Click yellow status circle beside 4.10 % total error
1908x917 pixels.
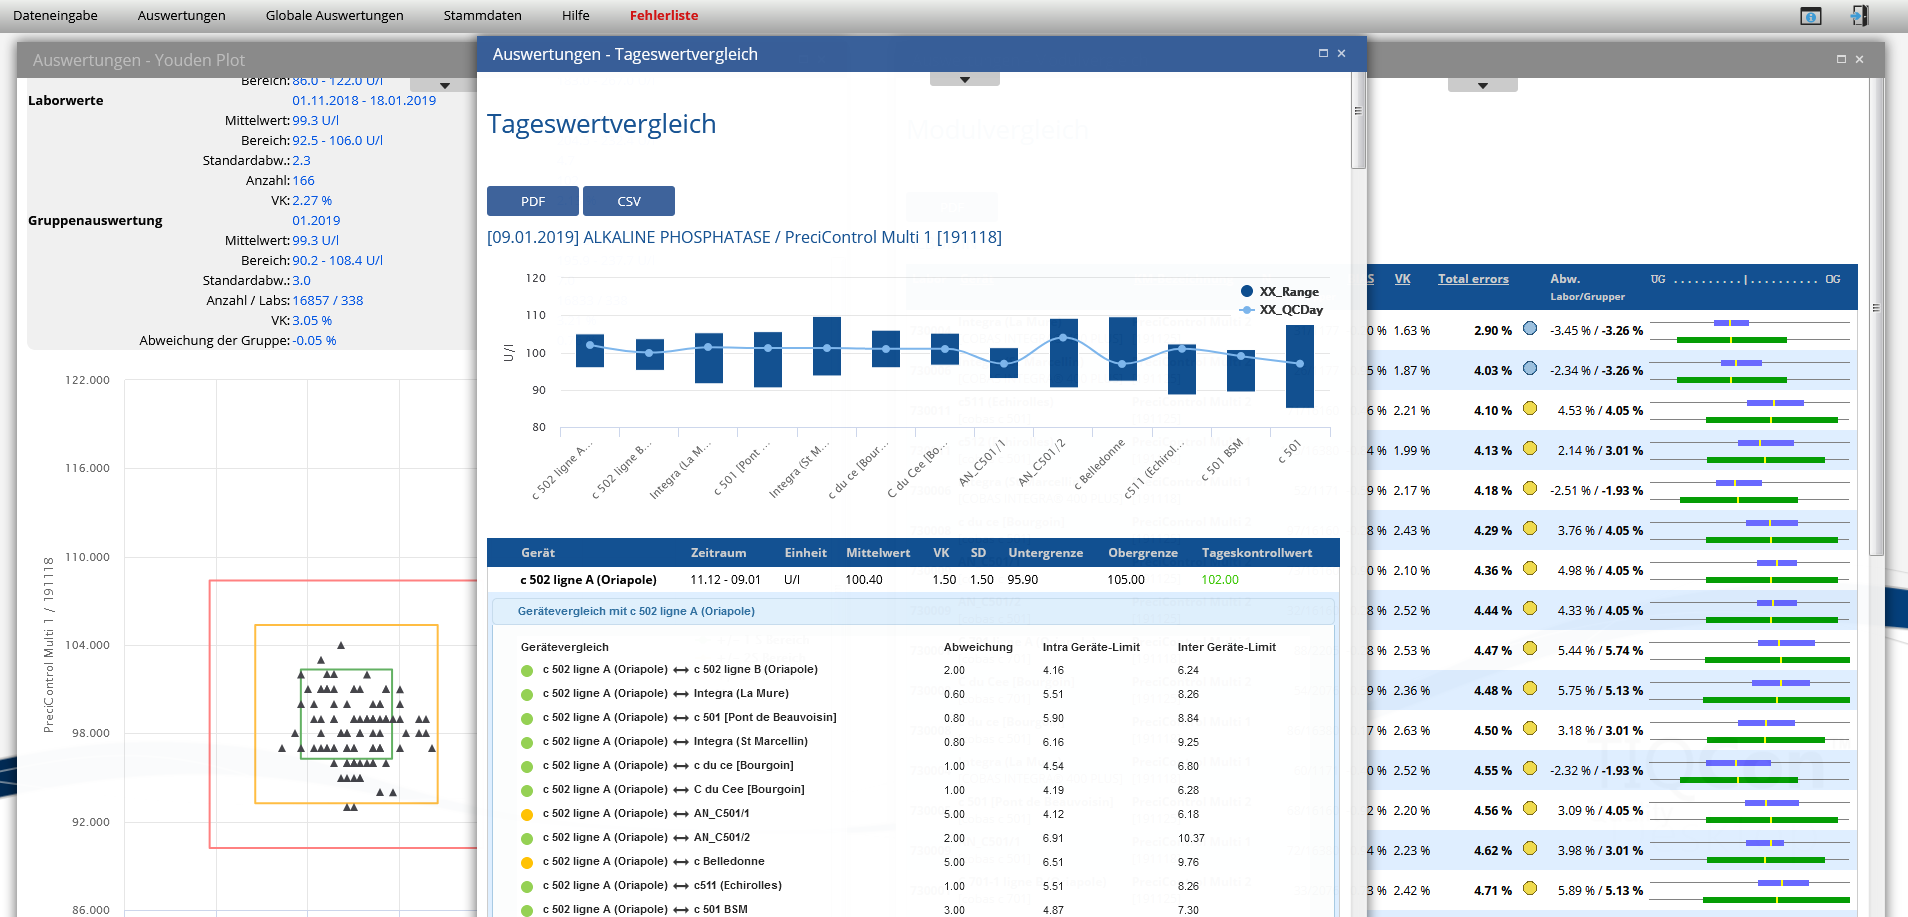1530,408
